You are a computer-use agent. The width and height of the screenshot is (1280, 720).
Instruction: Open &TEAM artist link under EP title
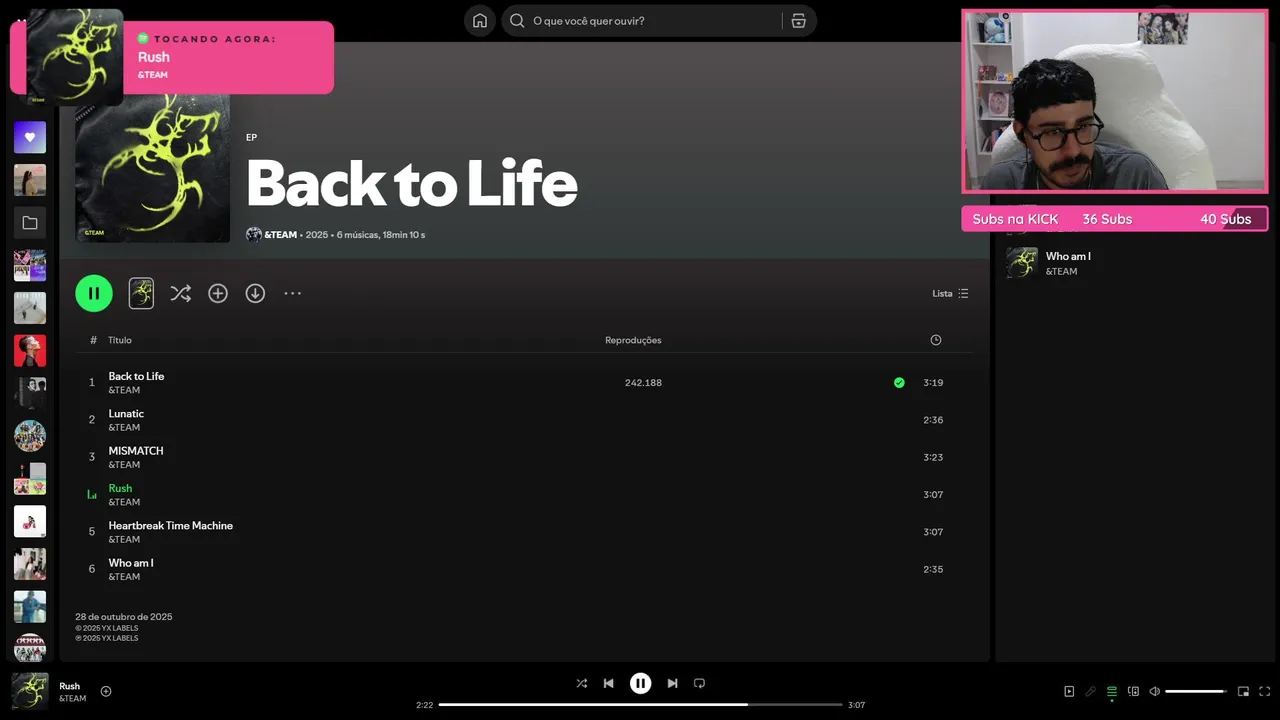(280, 235)
